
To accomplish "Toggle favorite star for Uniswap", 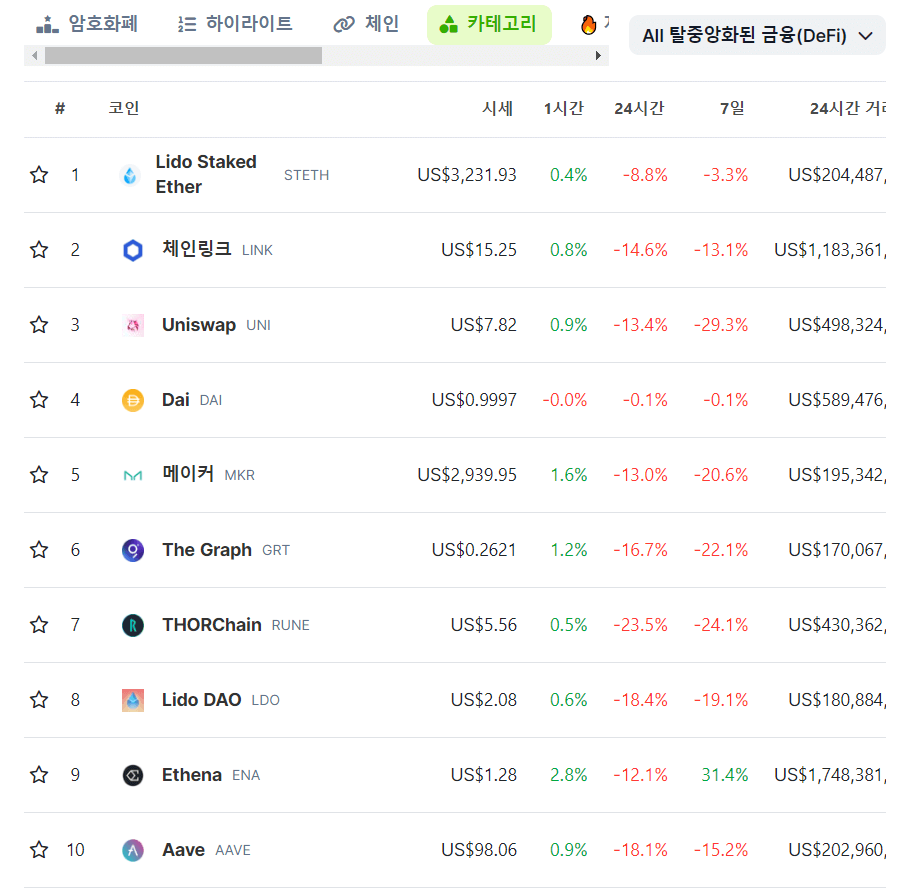I will coord(39,325).
